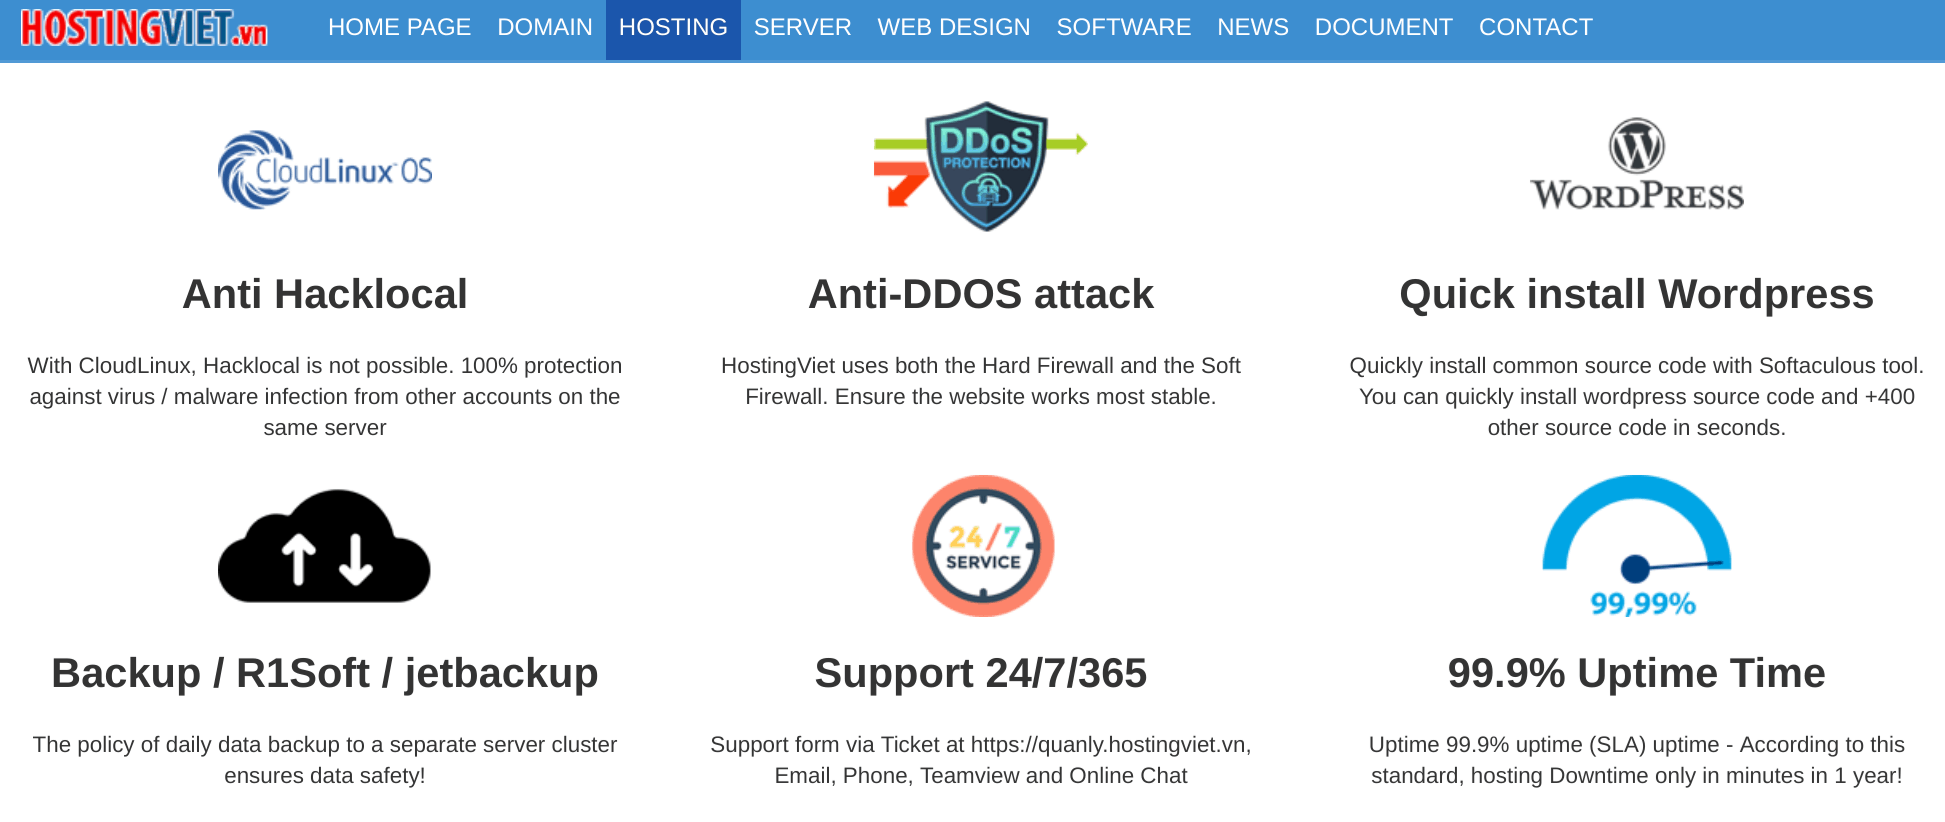This screenshot has width=1945, height=822.
Task: Click the Anti Hacklocal heading
Action: click(x=325, y=294)
